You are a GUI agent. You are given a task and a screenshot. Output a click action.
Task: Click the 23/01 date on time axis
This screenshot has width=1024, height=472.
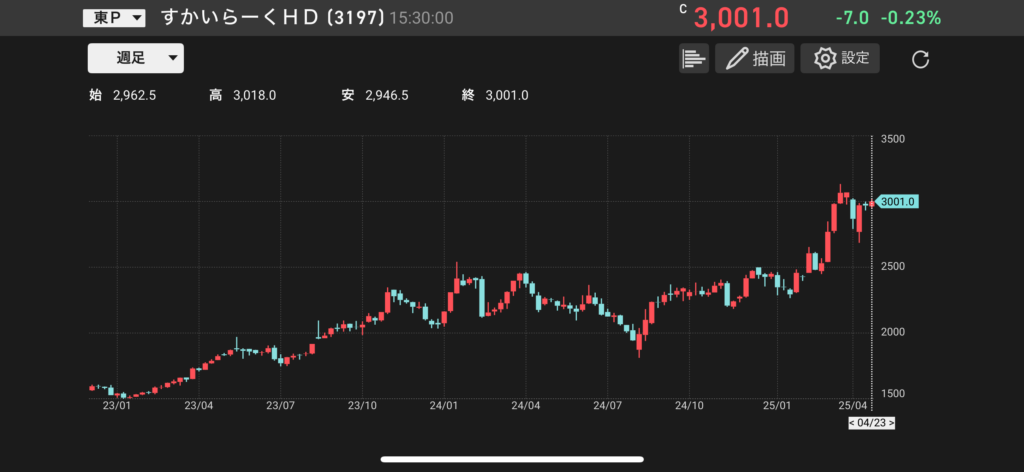(117, 406)
